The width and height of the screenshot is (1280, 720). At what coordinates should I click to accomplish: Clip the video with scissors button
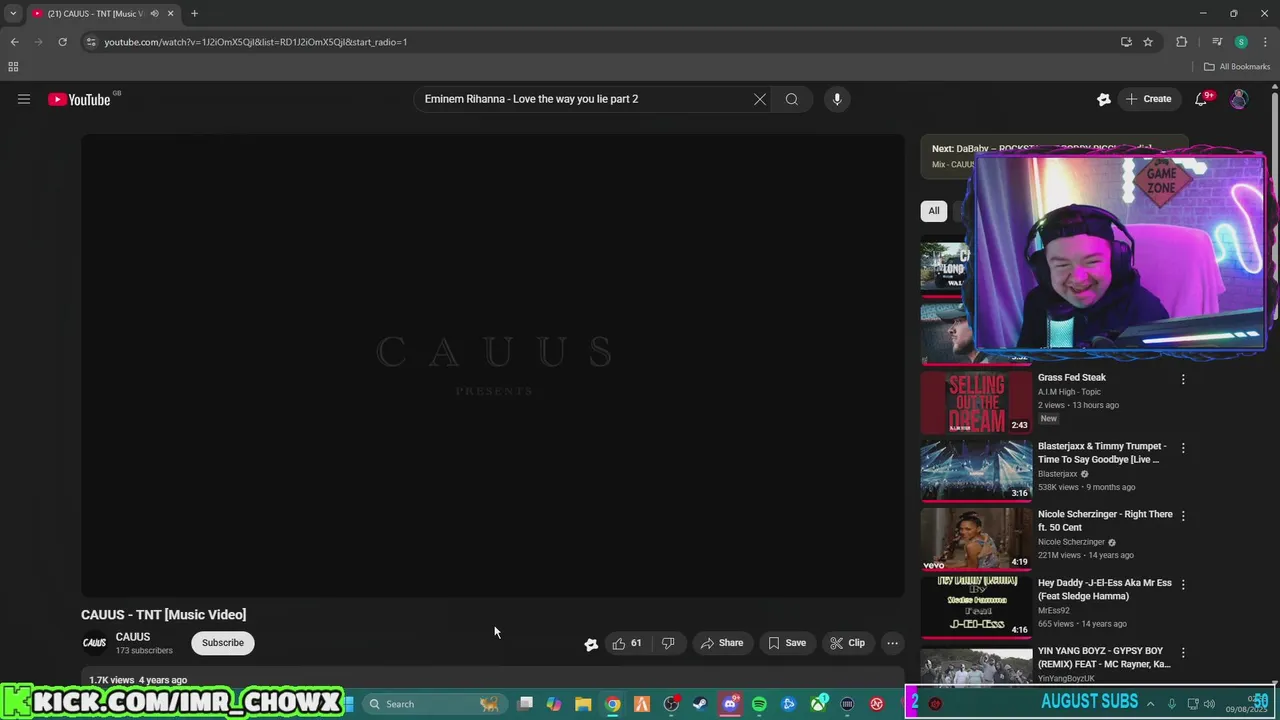848,643
